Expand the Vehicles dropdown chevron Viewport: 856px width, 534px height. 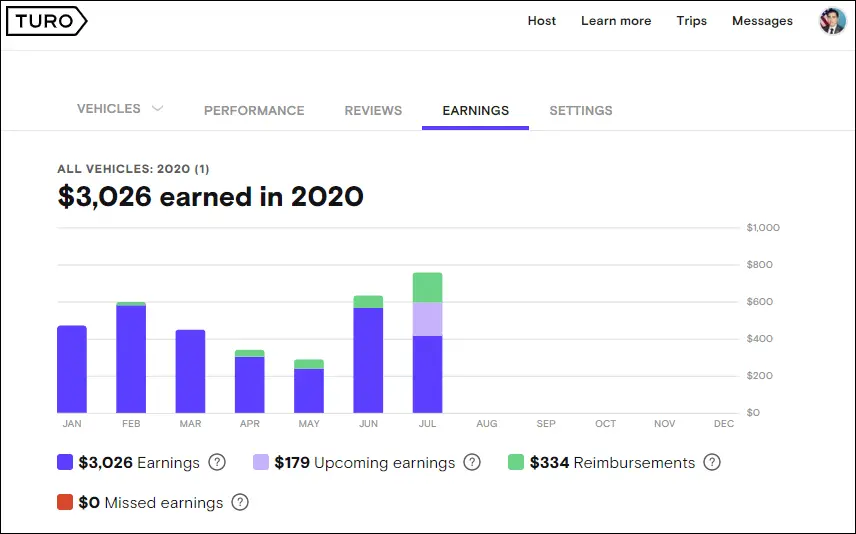157,109
